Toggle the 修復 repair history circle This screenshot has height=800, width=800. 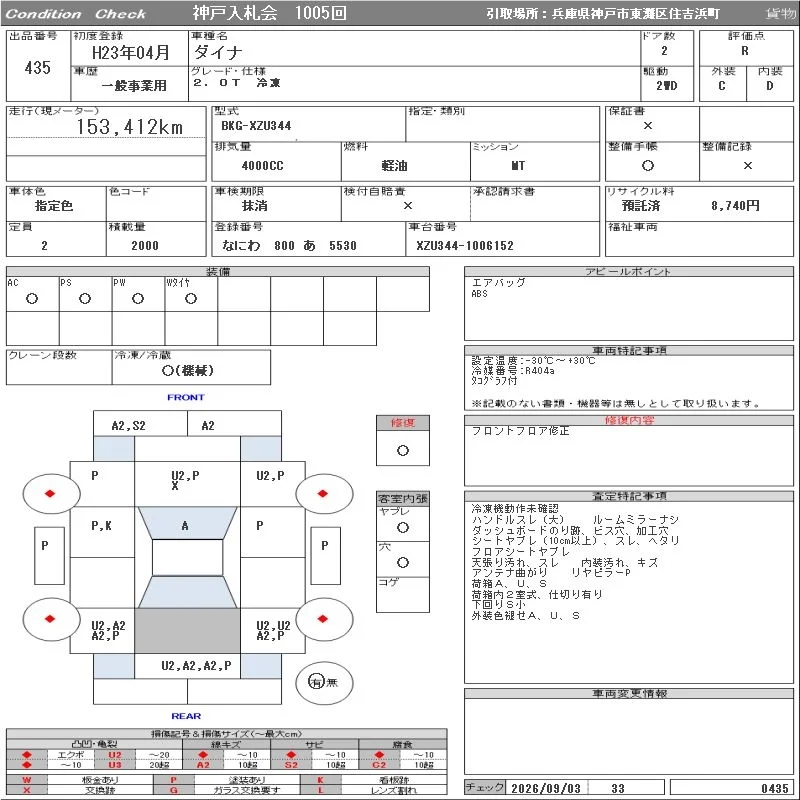[x=403, y=450]
